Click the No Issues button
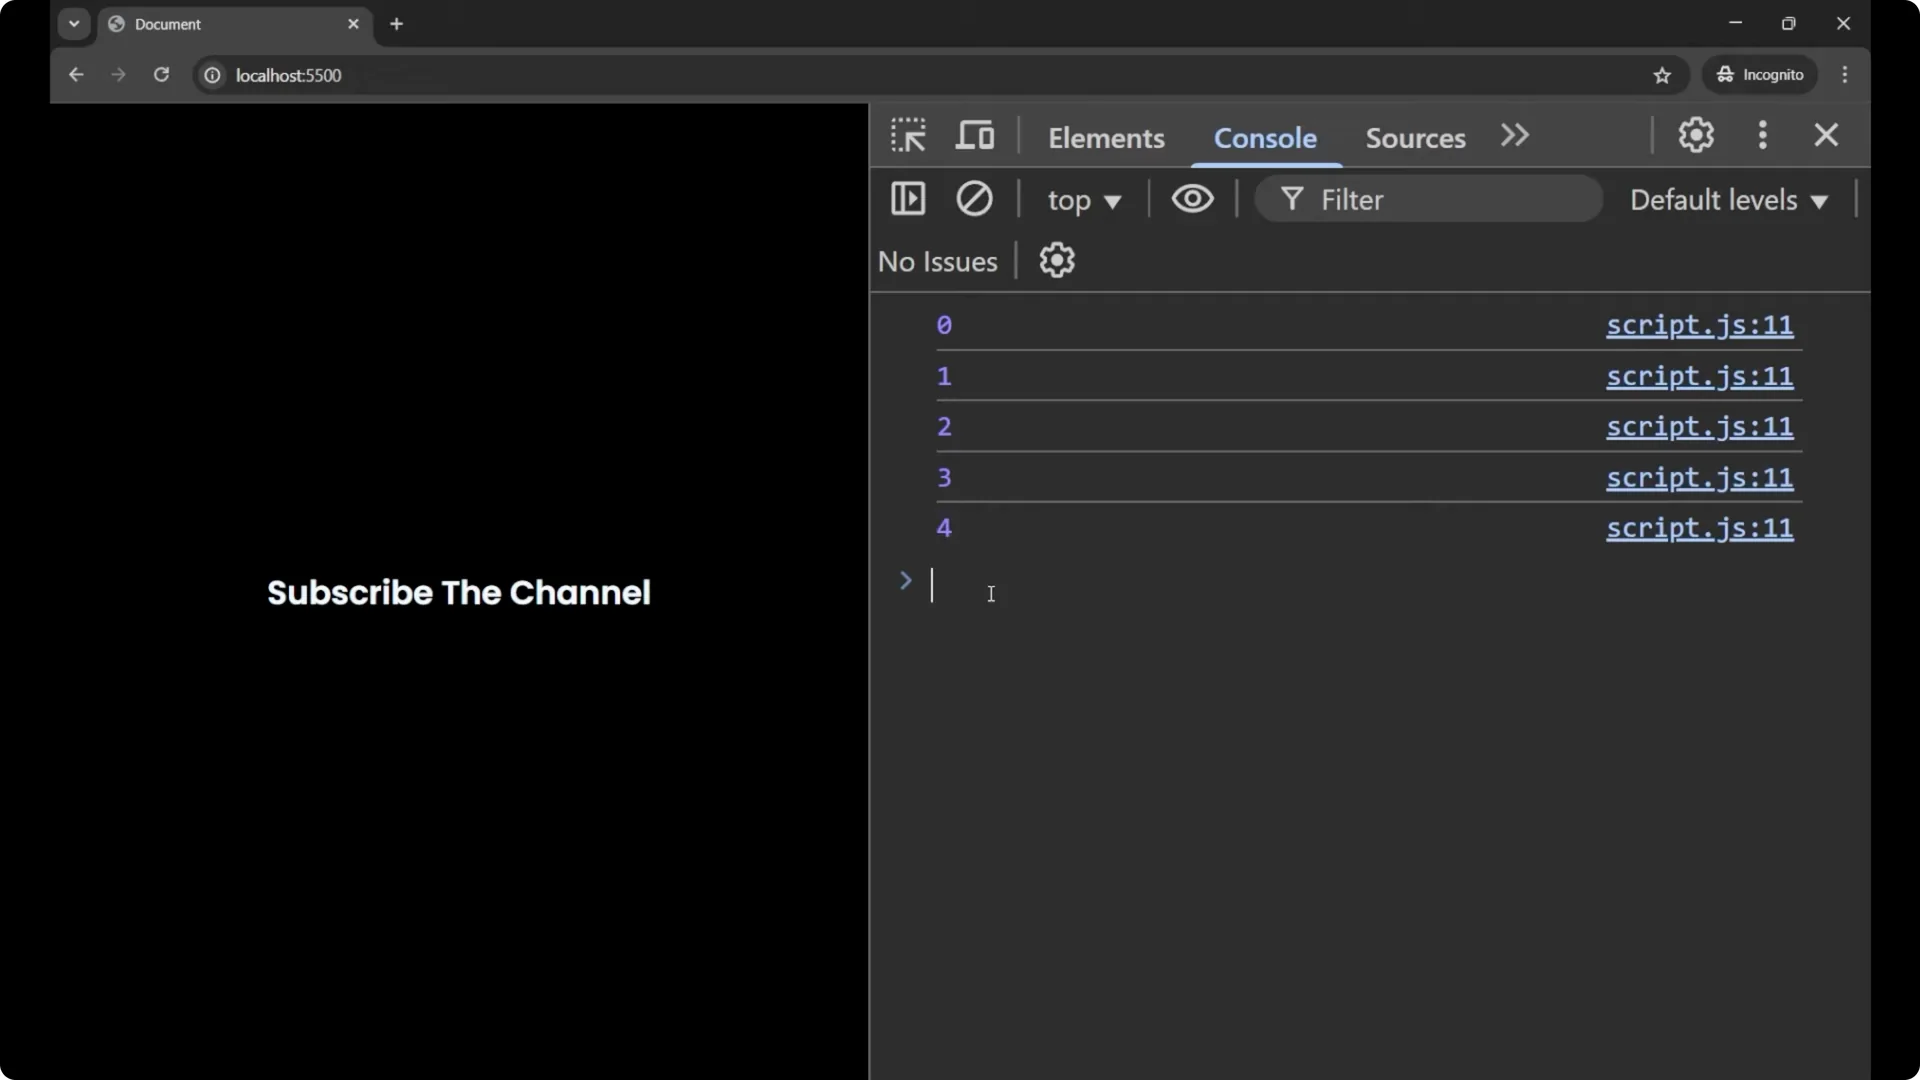 [x=937, y=261]
